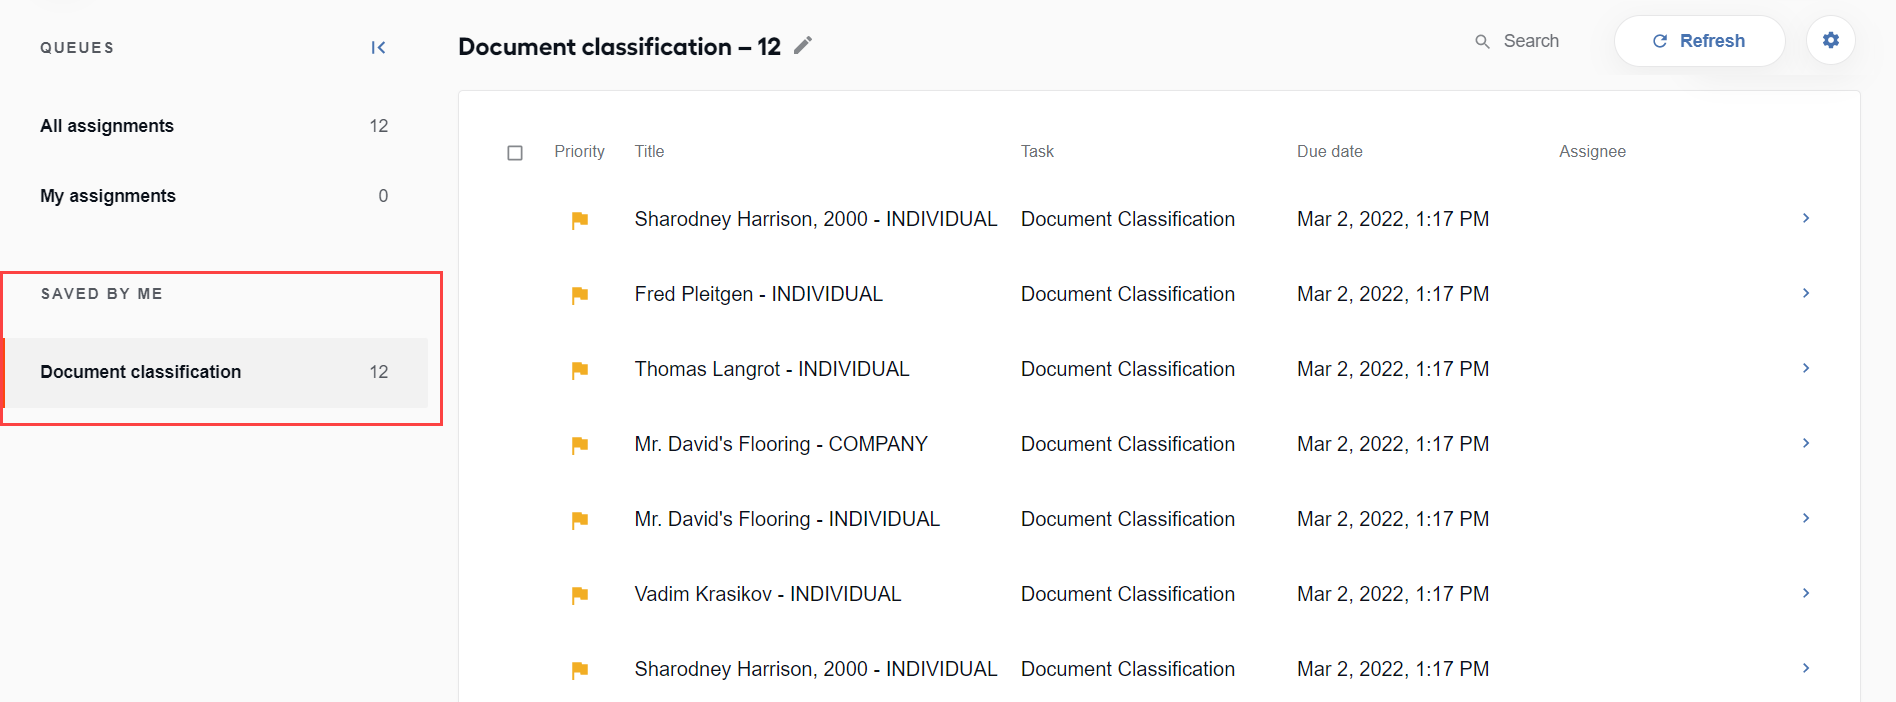Click priority flag for Mr. David's Flooring - COMPANY
This screenshot has height=702, width=1896.
[579, 445]
